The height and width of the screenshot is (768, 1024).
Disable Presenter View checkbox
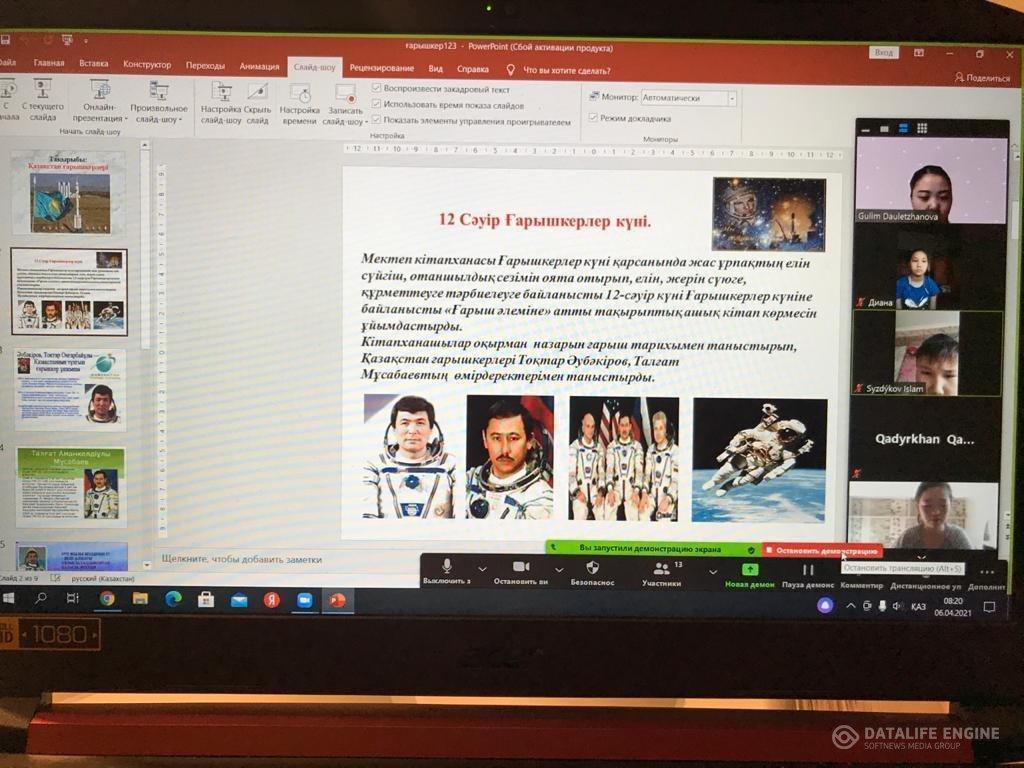click(593, 118)
